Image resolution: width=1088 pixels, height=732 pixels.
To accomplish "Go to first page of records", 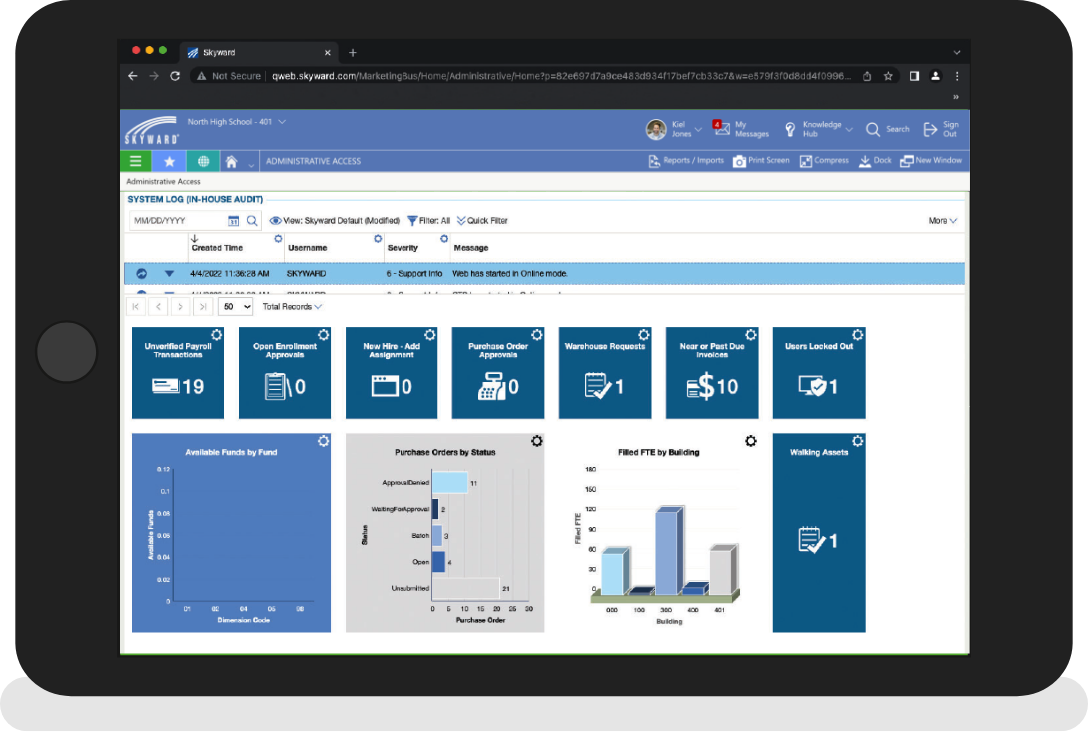I will tap(136, 307).
